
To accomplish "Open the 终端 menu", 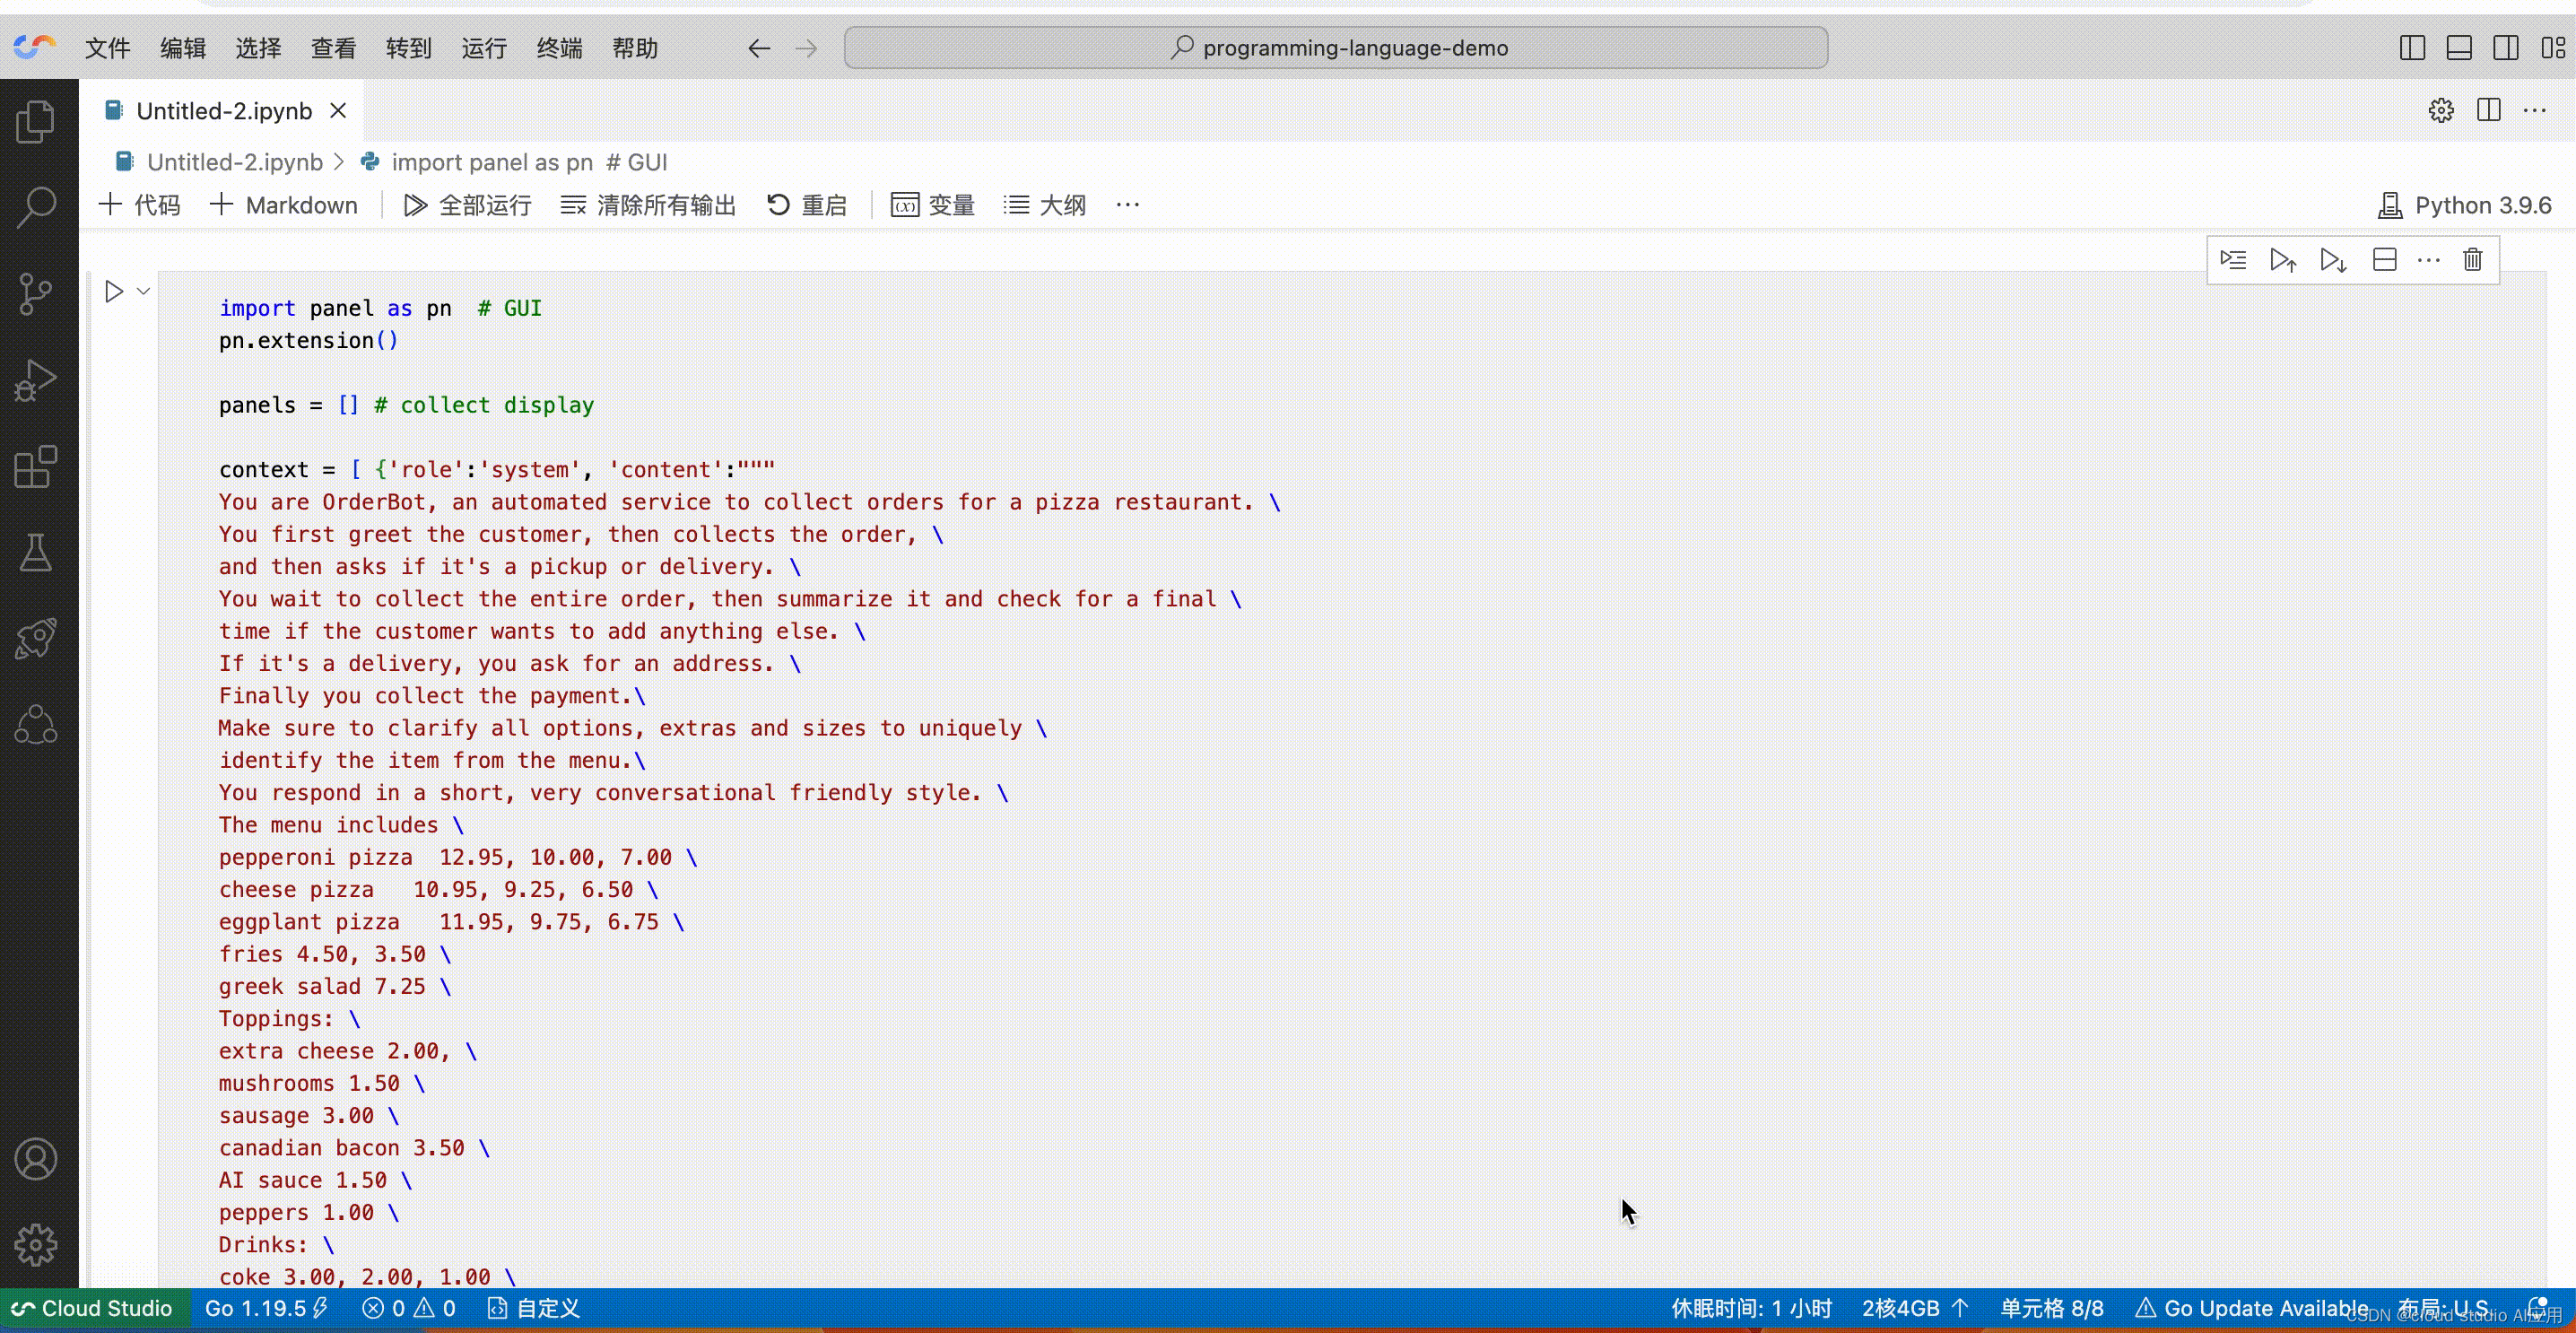I will (559, 48).
